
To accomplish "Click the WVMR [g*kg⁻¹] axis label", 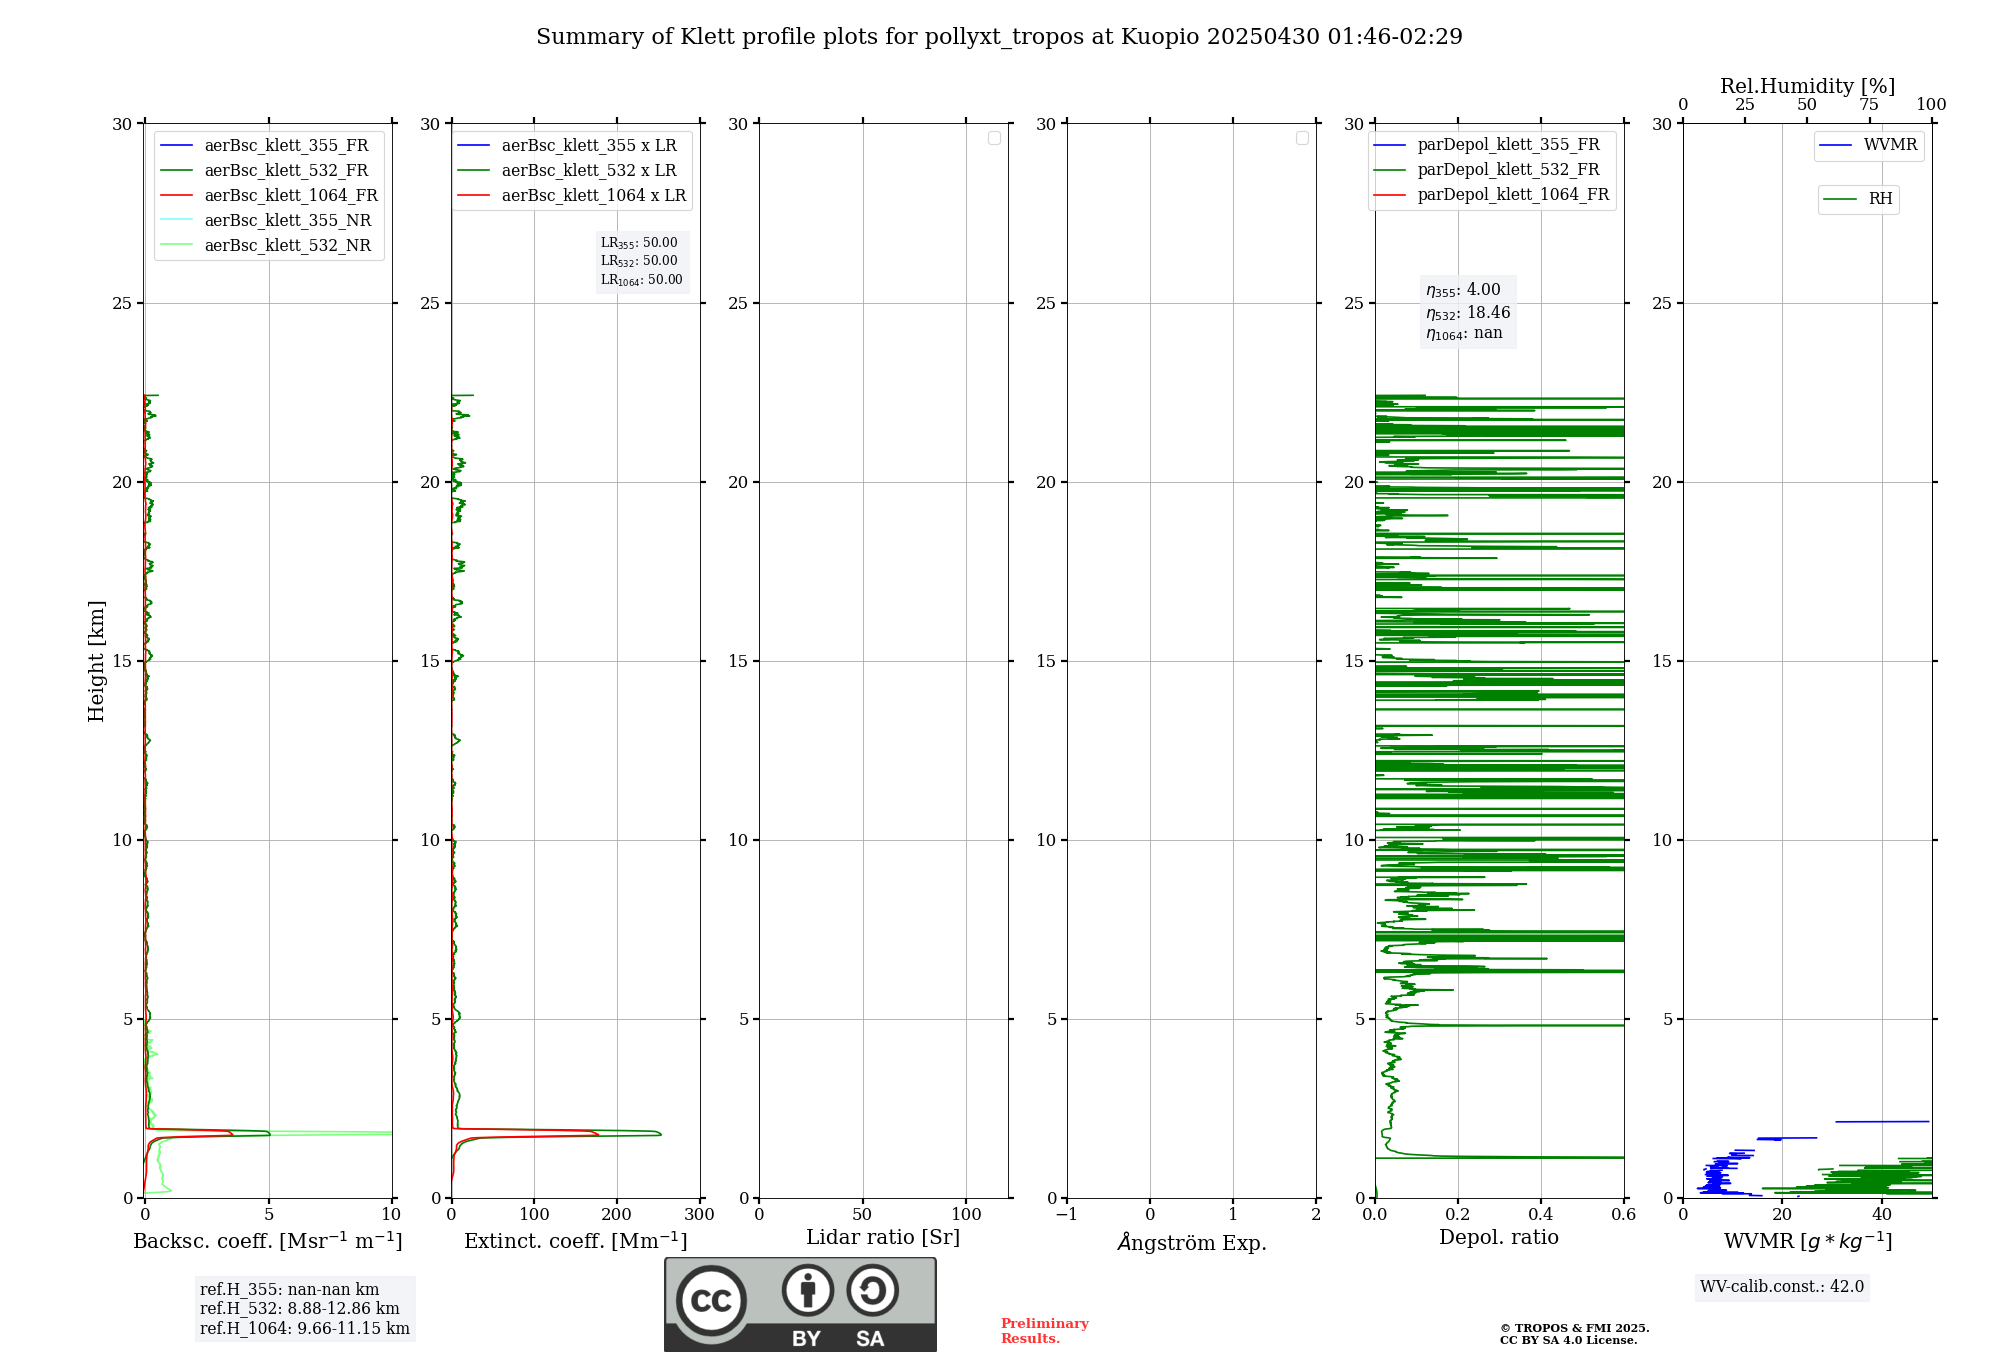I will coord(1808,1241).
